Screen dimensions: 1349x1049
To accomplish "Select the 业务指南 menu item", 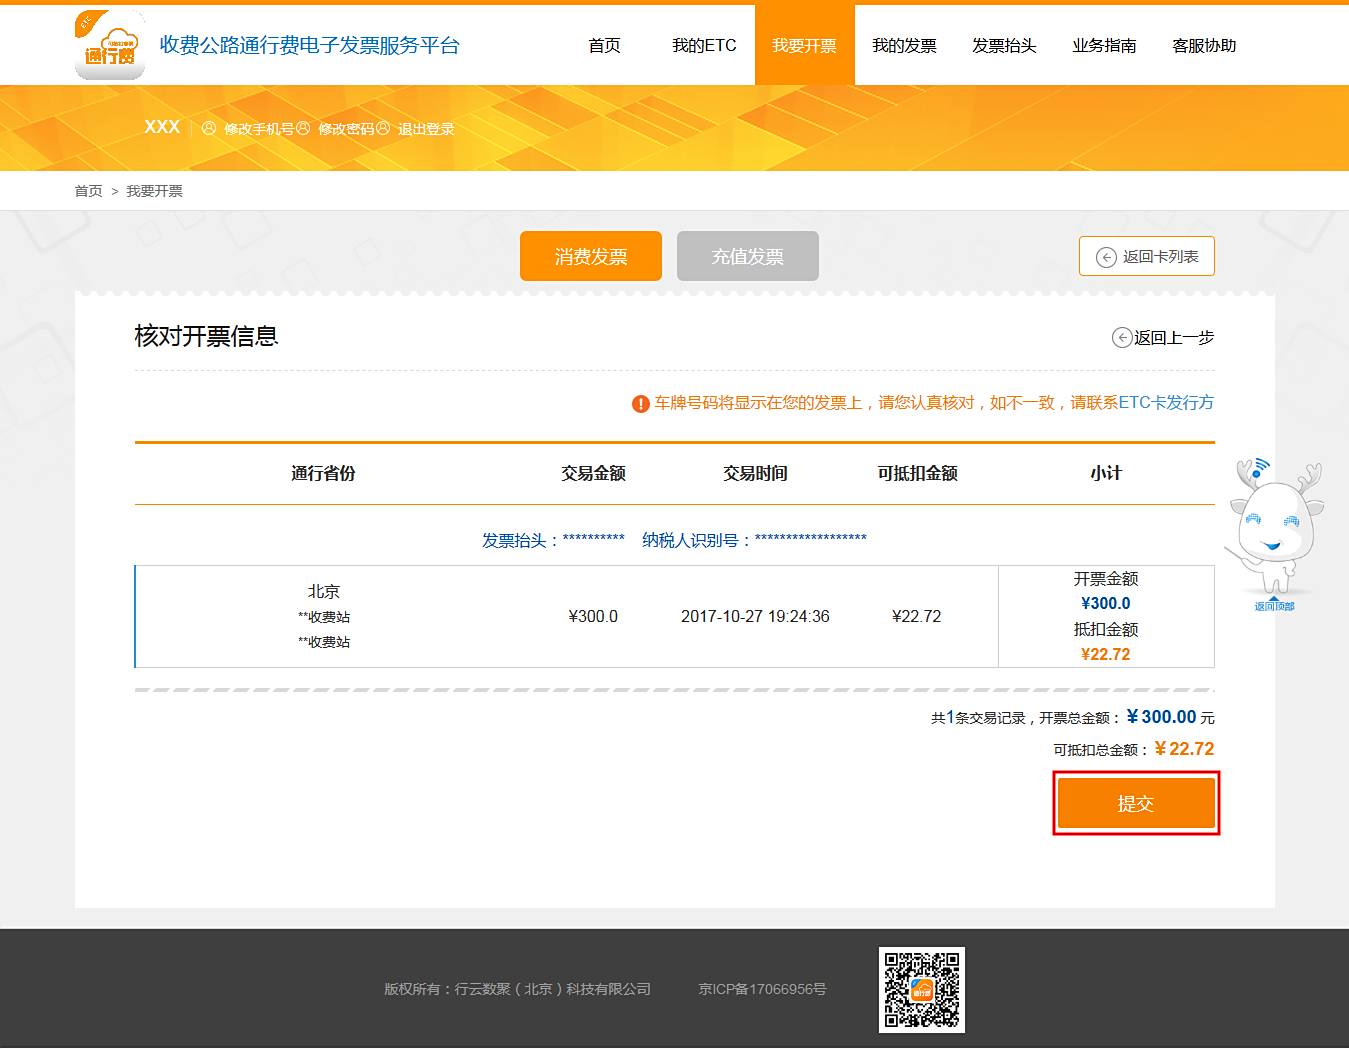I will [1104, 46].
